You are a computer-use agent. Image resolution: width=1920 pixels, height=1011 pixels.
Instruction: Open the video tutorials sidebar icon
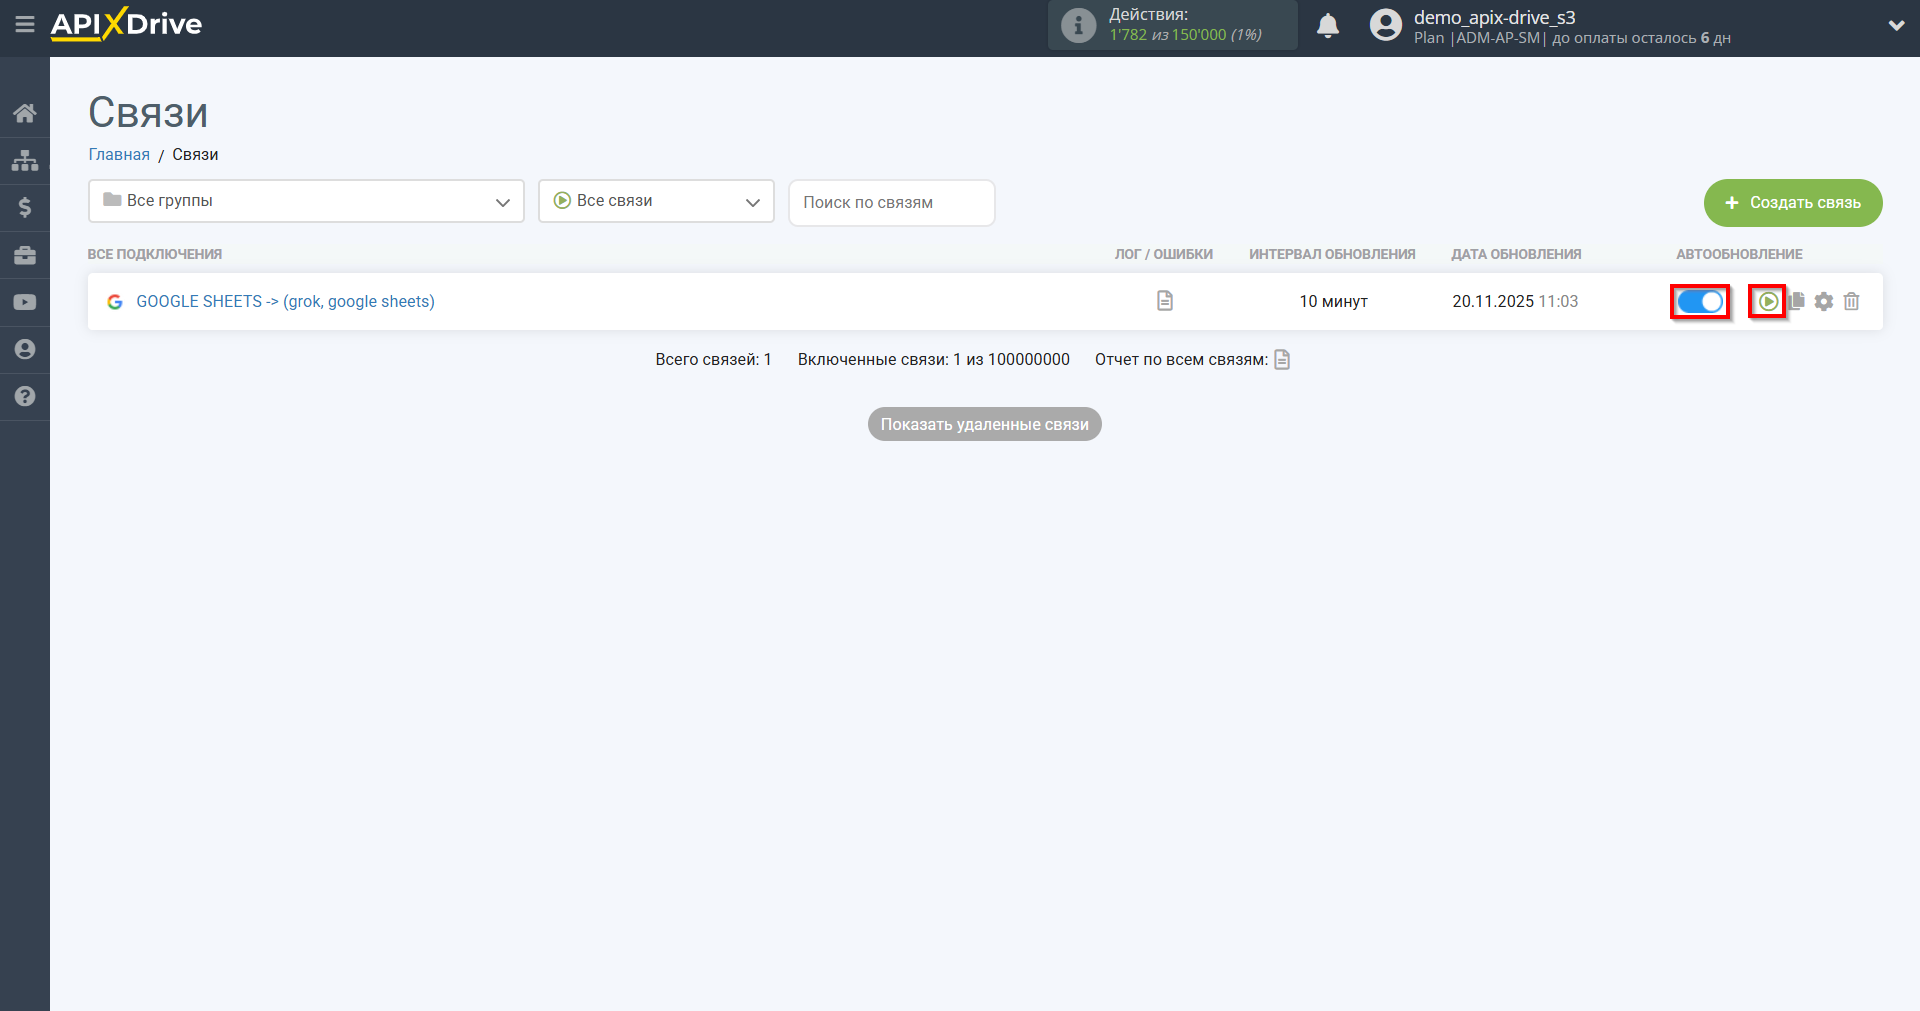[x=25, y=302]
